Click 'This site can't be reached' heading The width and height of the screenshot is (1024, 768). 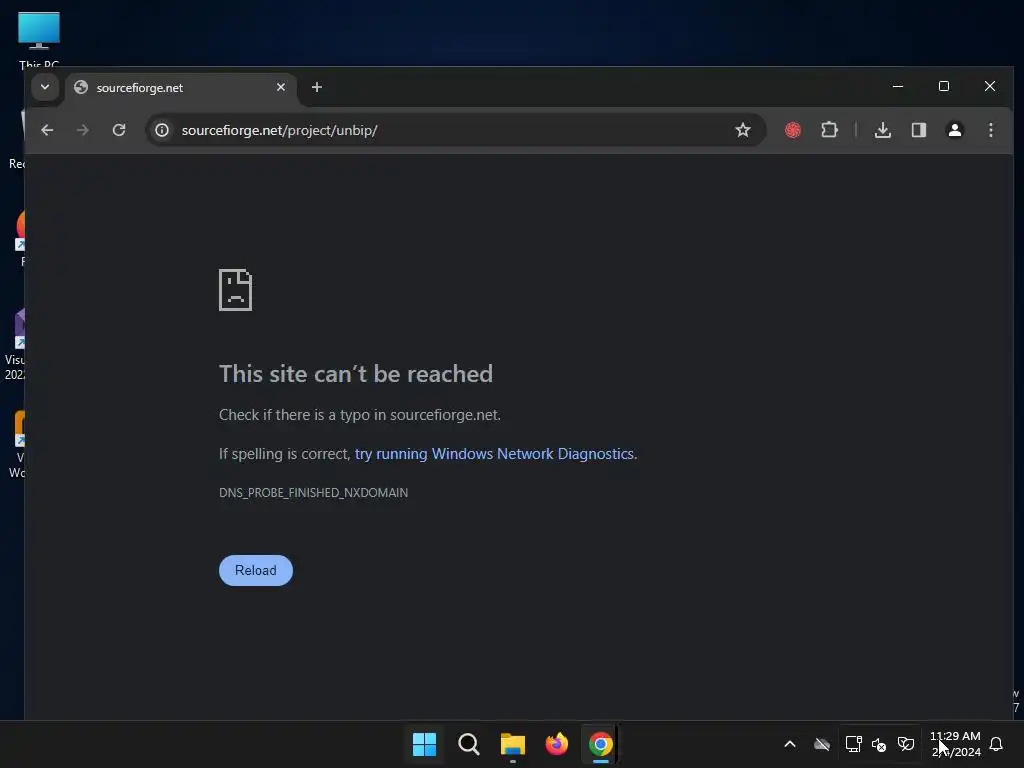[356, 374]
